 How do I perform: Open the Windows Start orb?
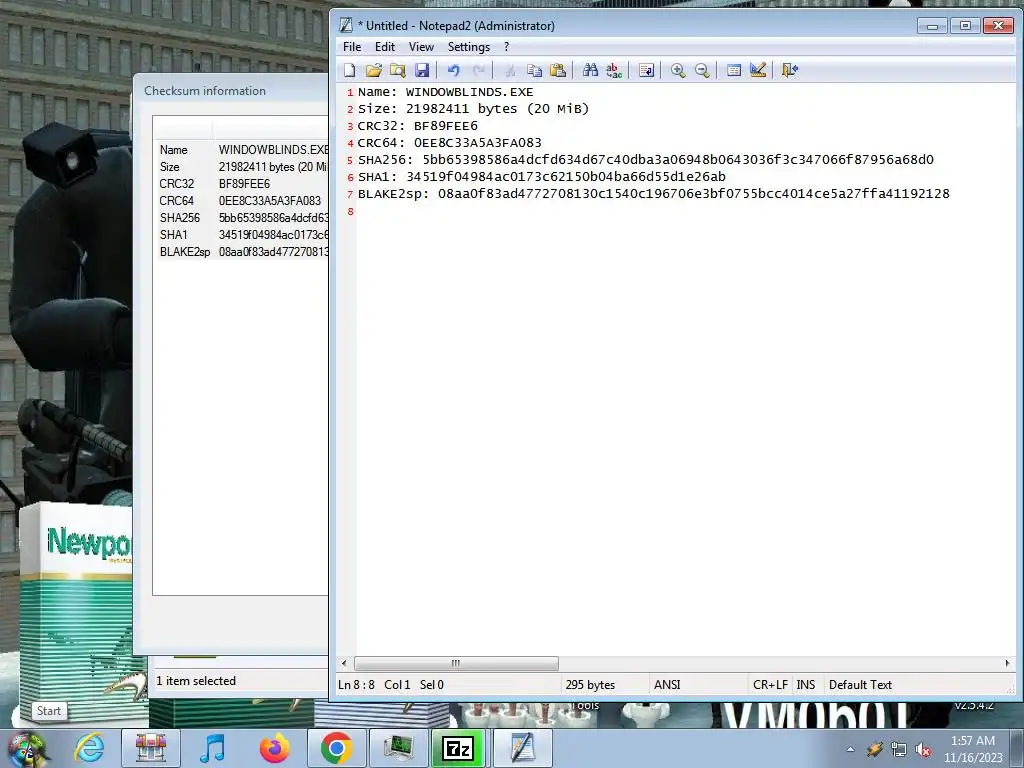27,748
